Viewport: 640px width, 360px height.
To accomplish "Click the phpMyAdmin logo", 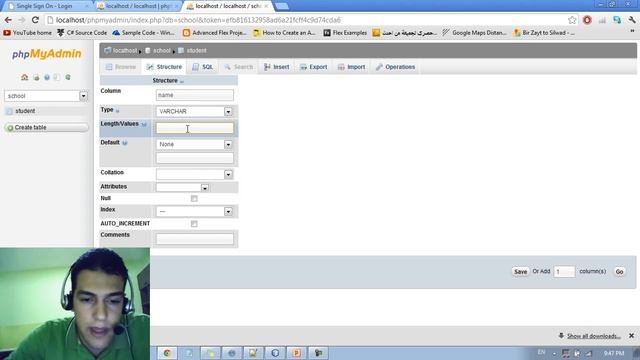I will pyautogui.click(x=47, y=54).
